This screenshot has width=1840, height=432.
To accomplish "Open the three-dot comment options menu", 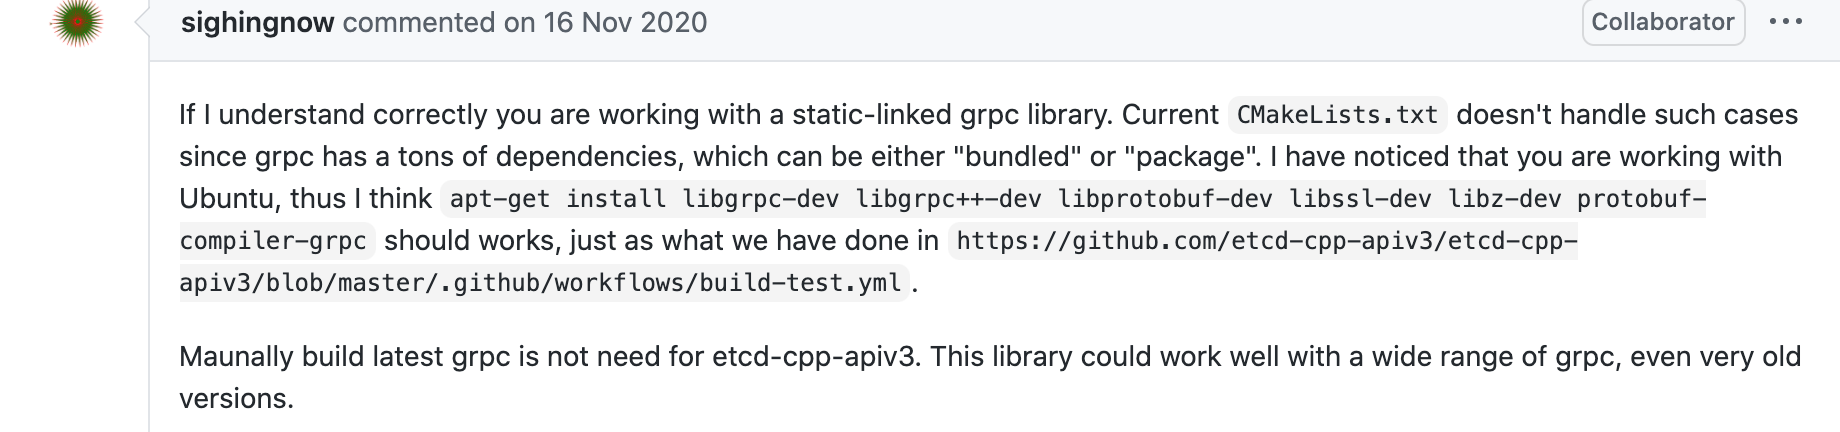I will pos(1786,22).
